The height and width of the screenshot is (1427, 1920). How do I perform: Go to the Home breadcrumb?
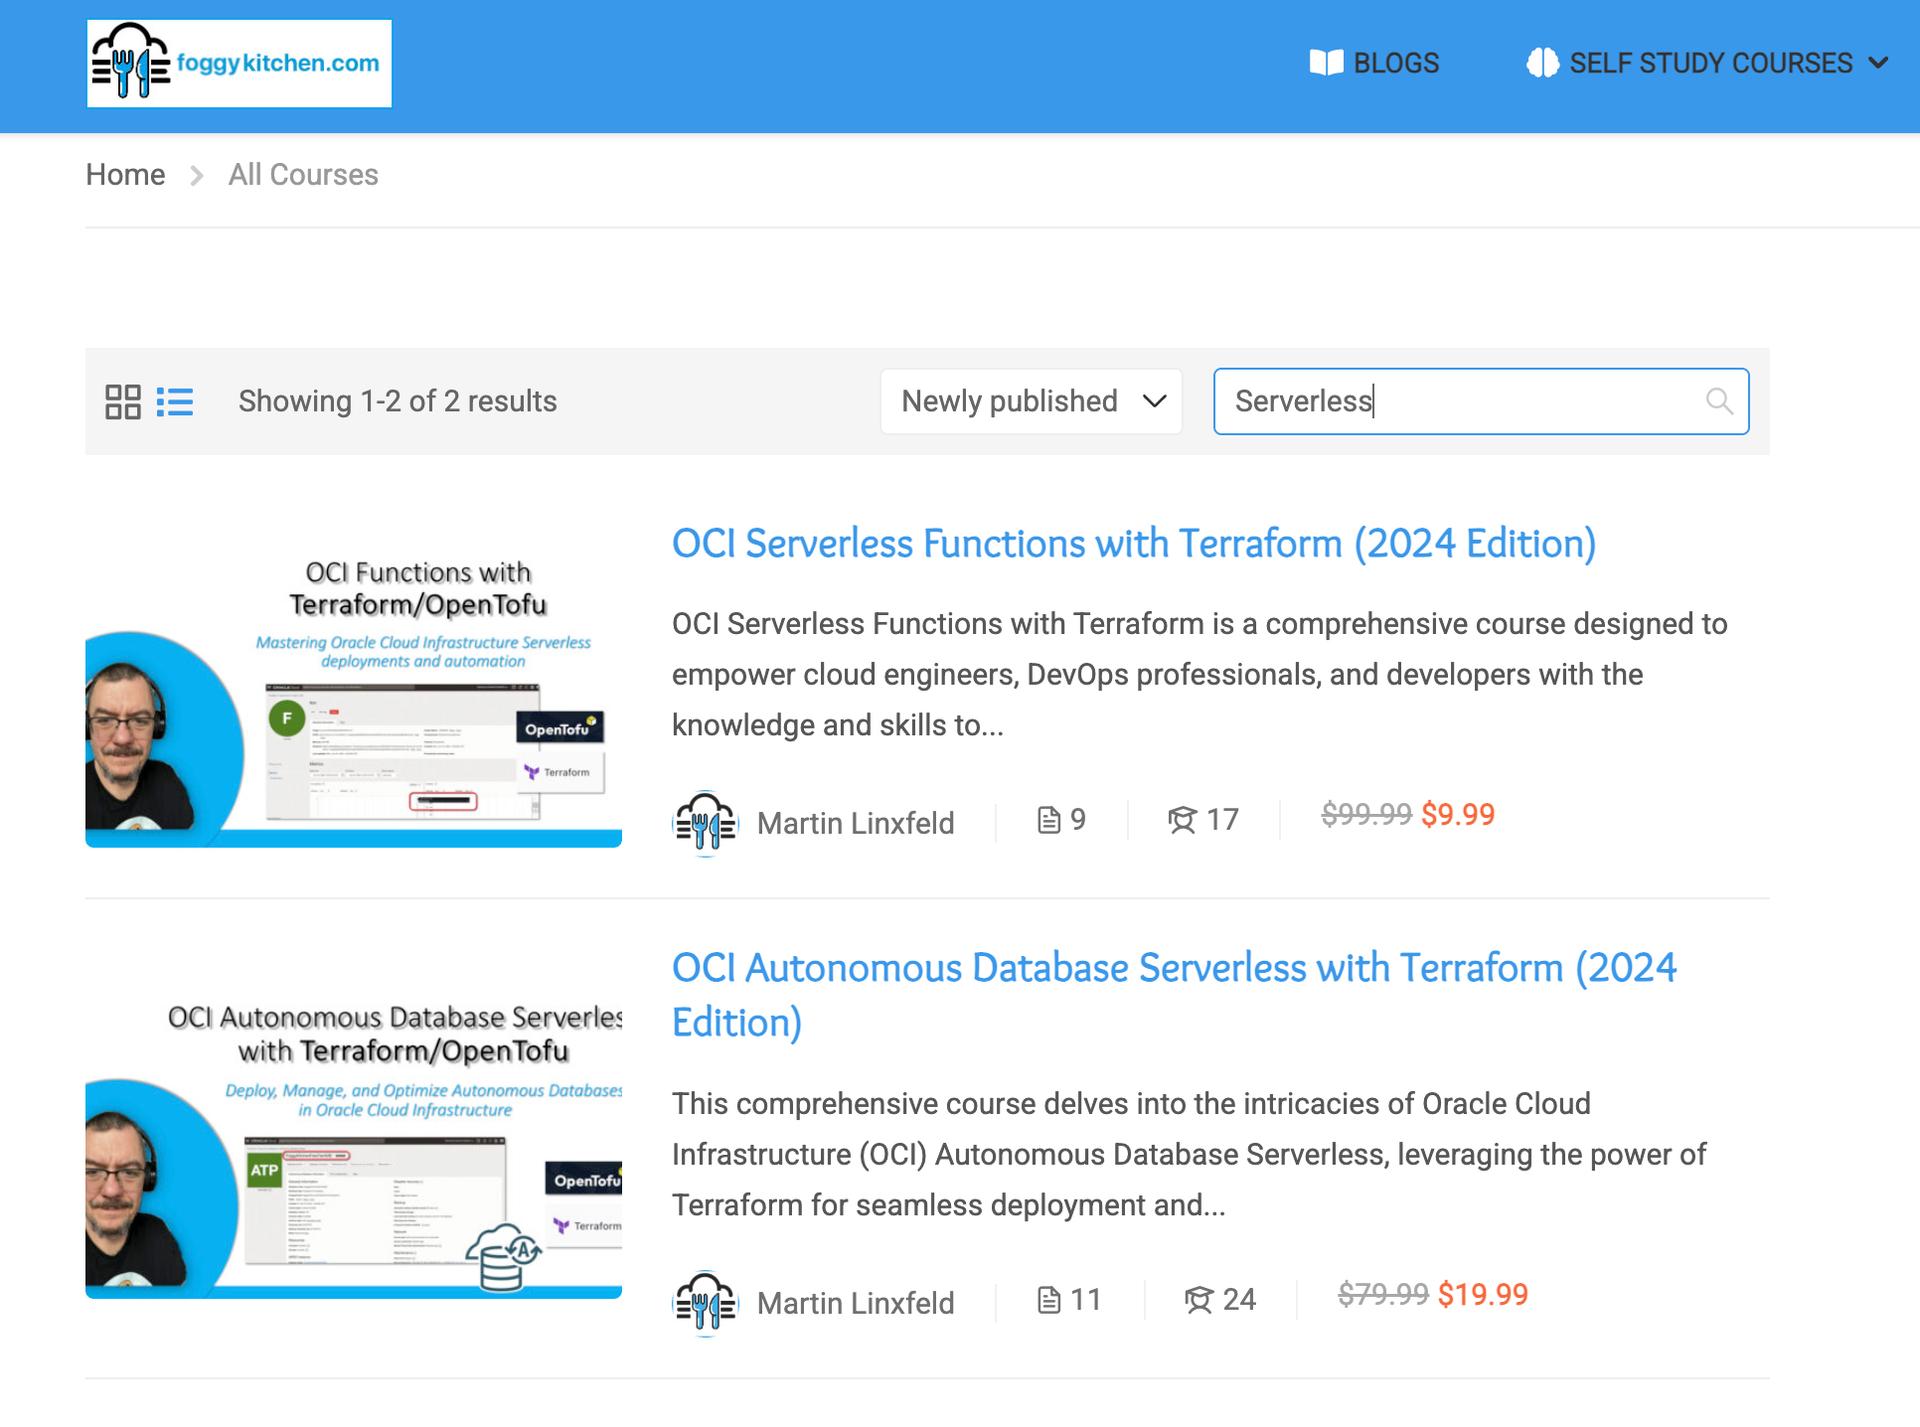125,175
